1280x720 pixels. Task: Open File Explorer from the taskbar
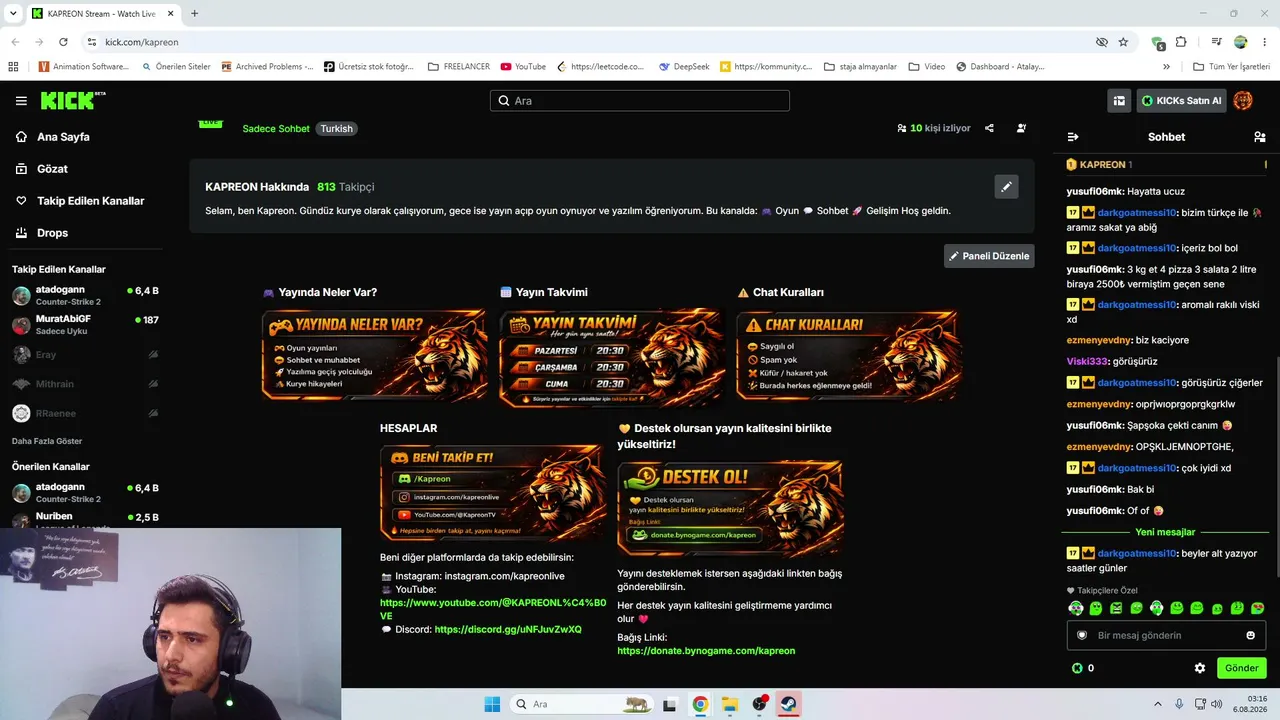(730, 704)
